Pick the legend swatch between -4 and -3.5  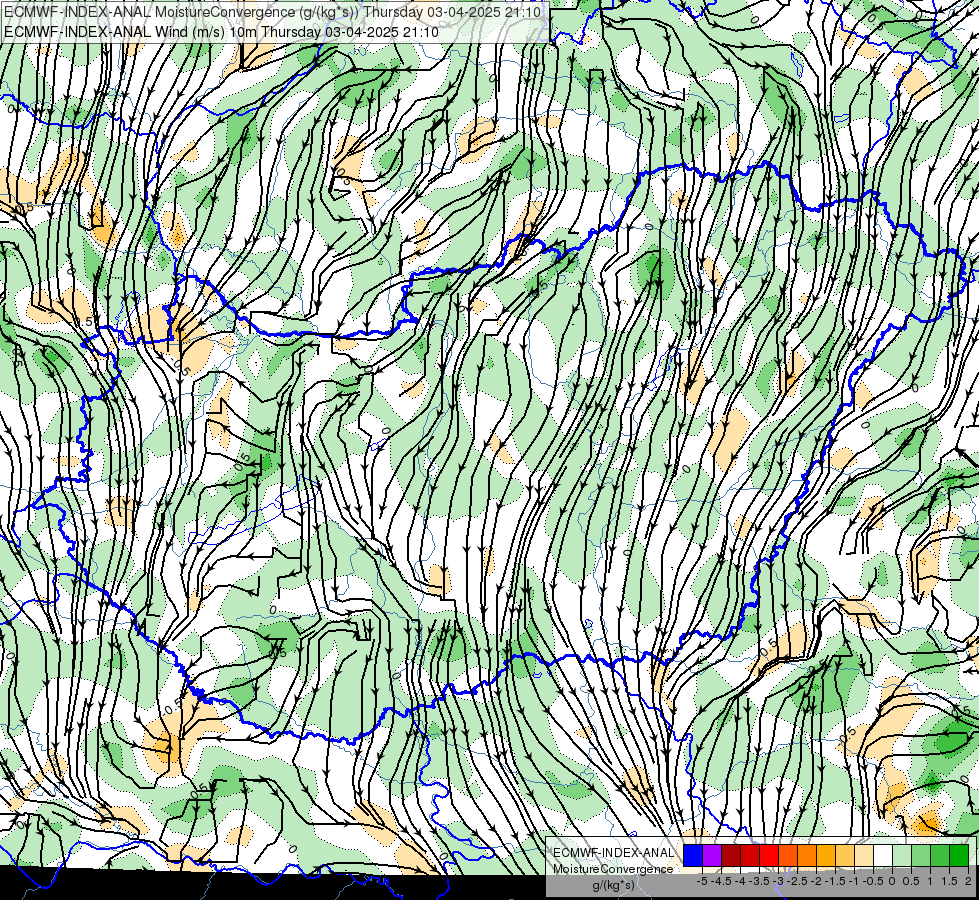tap(750, 855)
